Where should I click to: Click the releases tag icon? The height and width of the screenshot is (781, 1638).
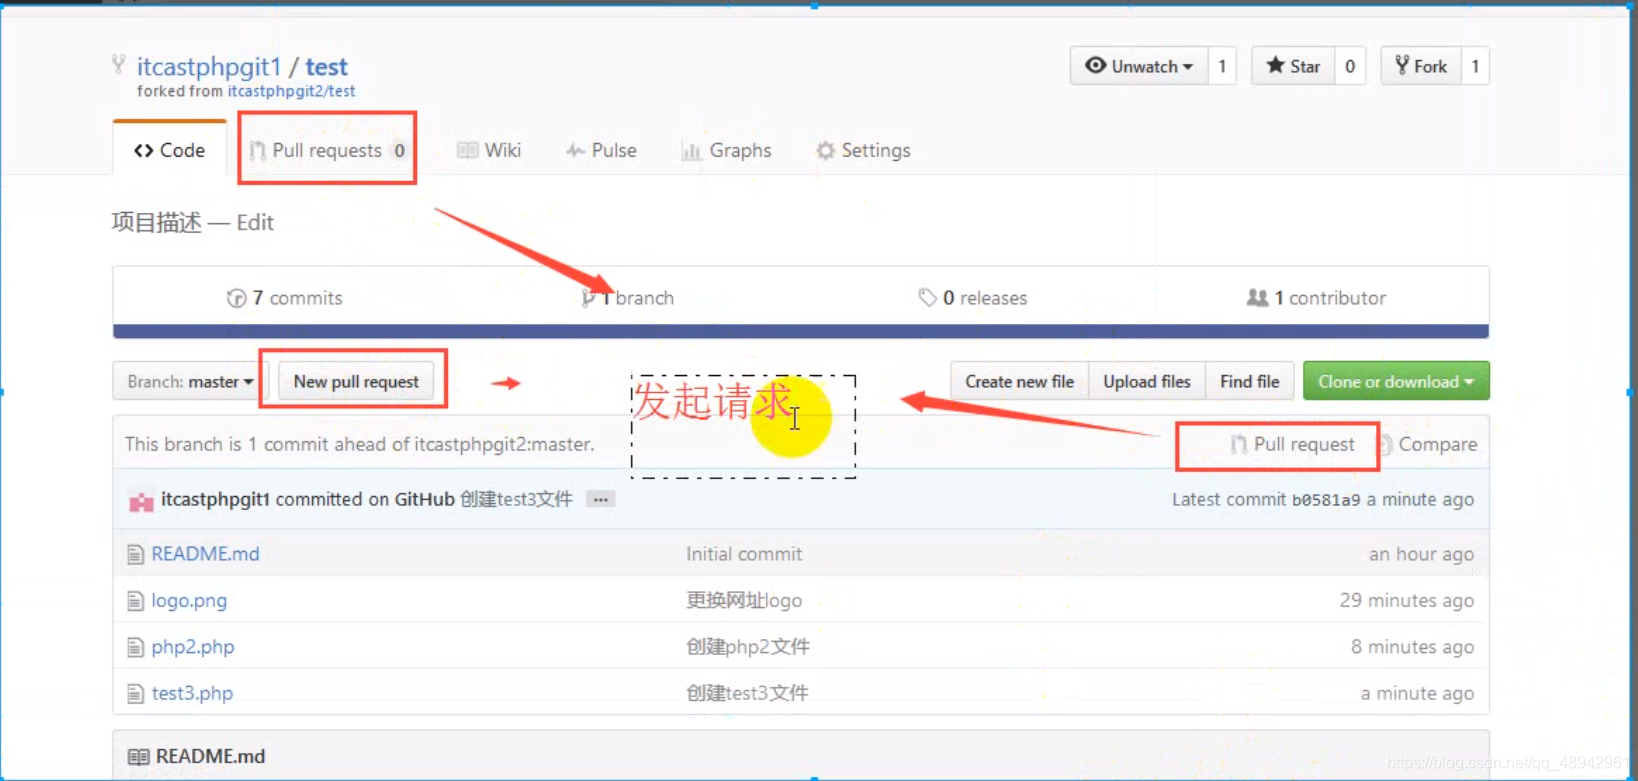point(927,297)
